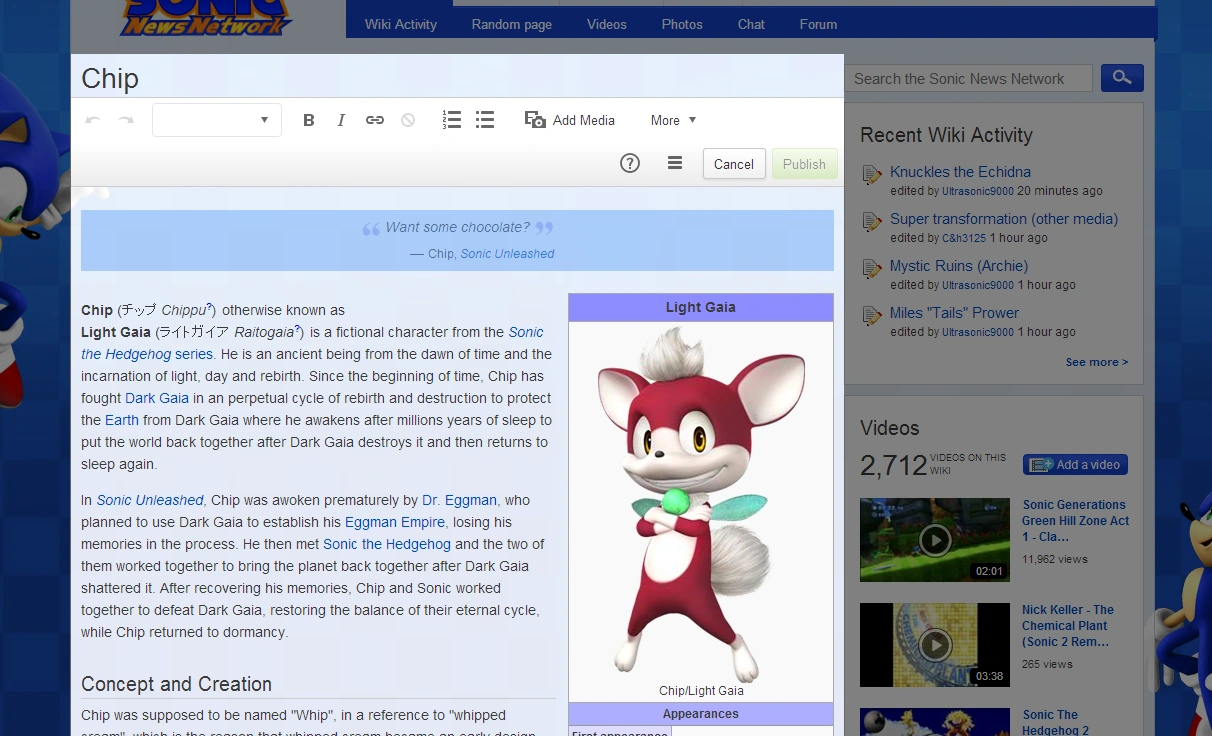Open the paragraph format dropdown
This screenshot has height=736, width=1212.
[217, 120]
